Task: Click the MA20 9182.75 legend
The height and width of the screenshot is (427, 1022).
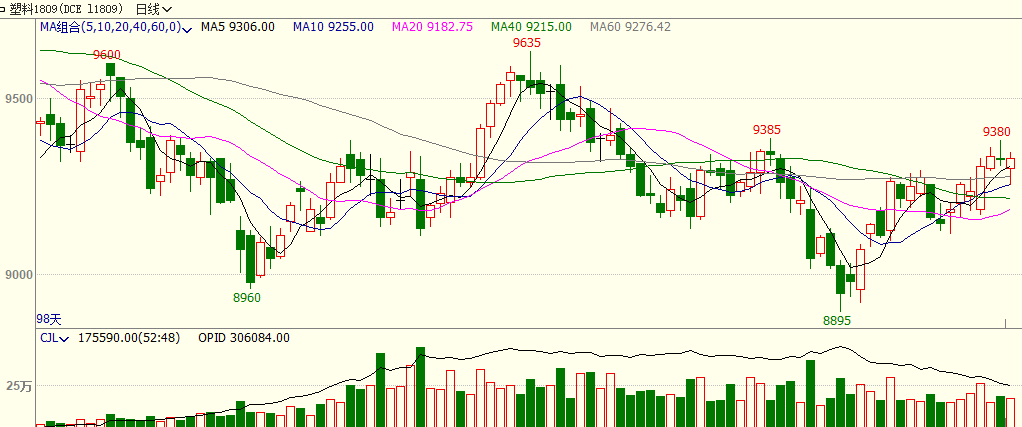Action: coord(432,27)
